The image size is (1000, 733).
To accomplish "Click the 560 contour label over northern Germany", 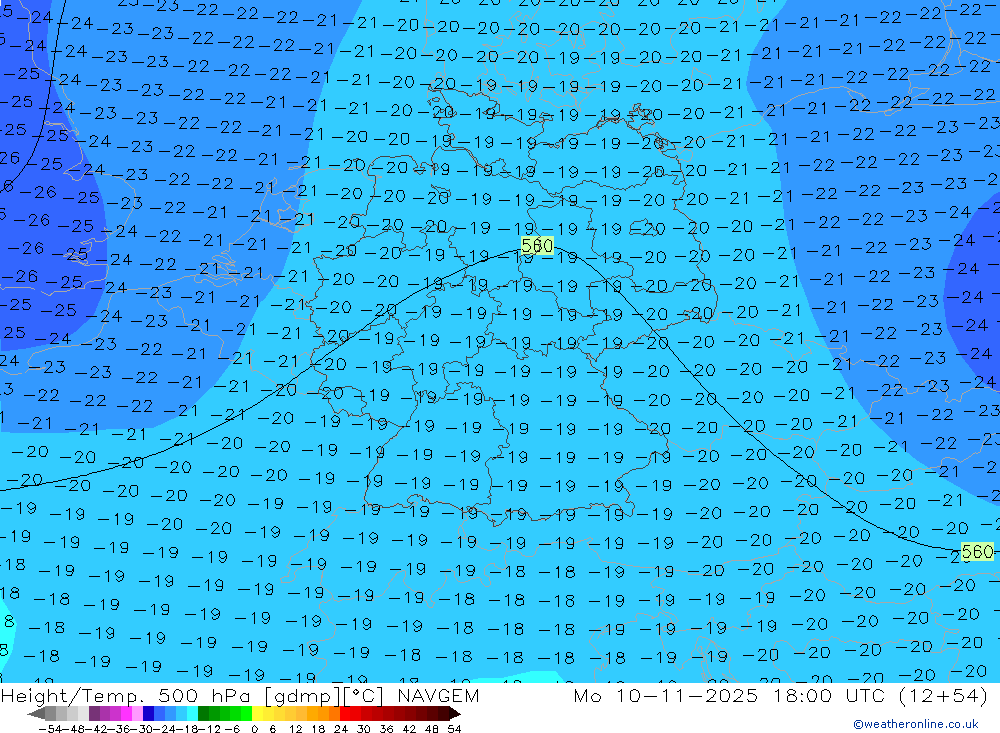I will click(537, 246).
